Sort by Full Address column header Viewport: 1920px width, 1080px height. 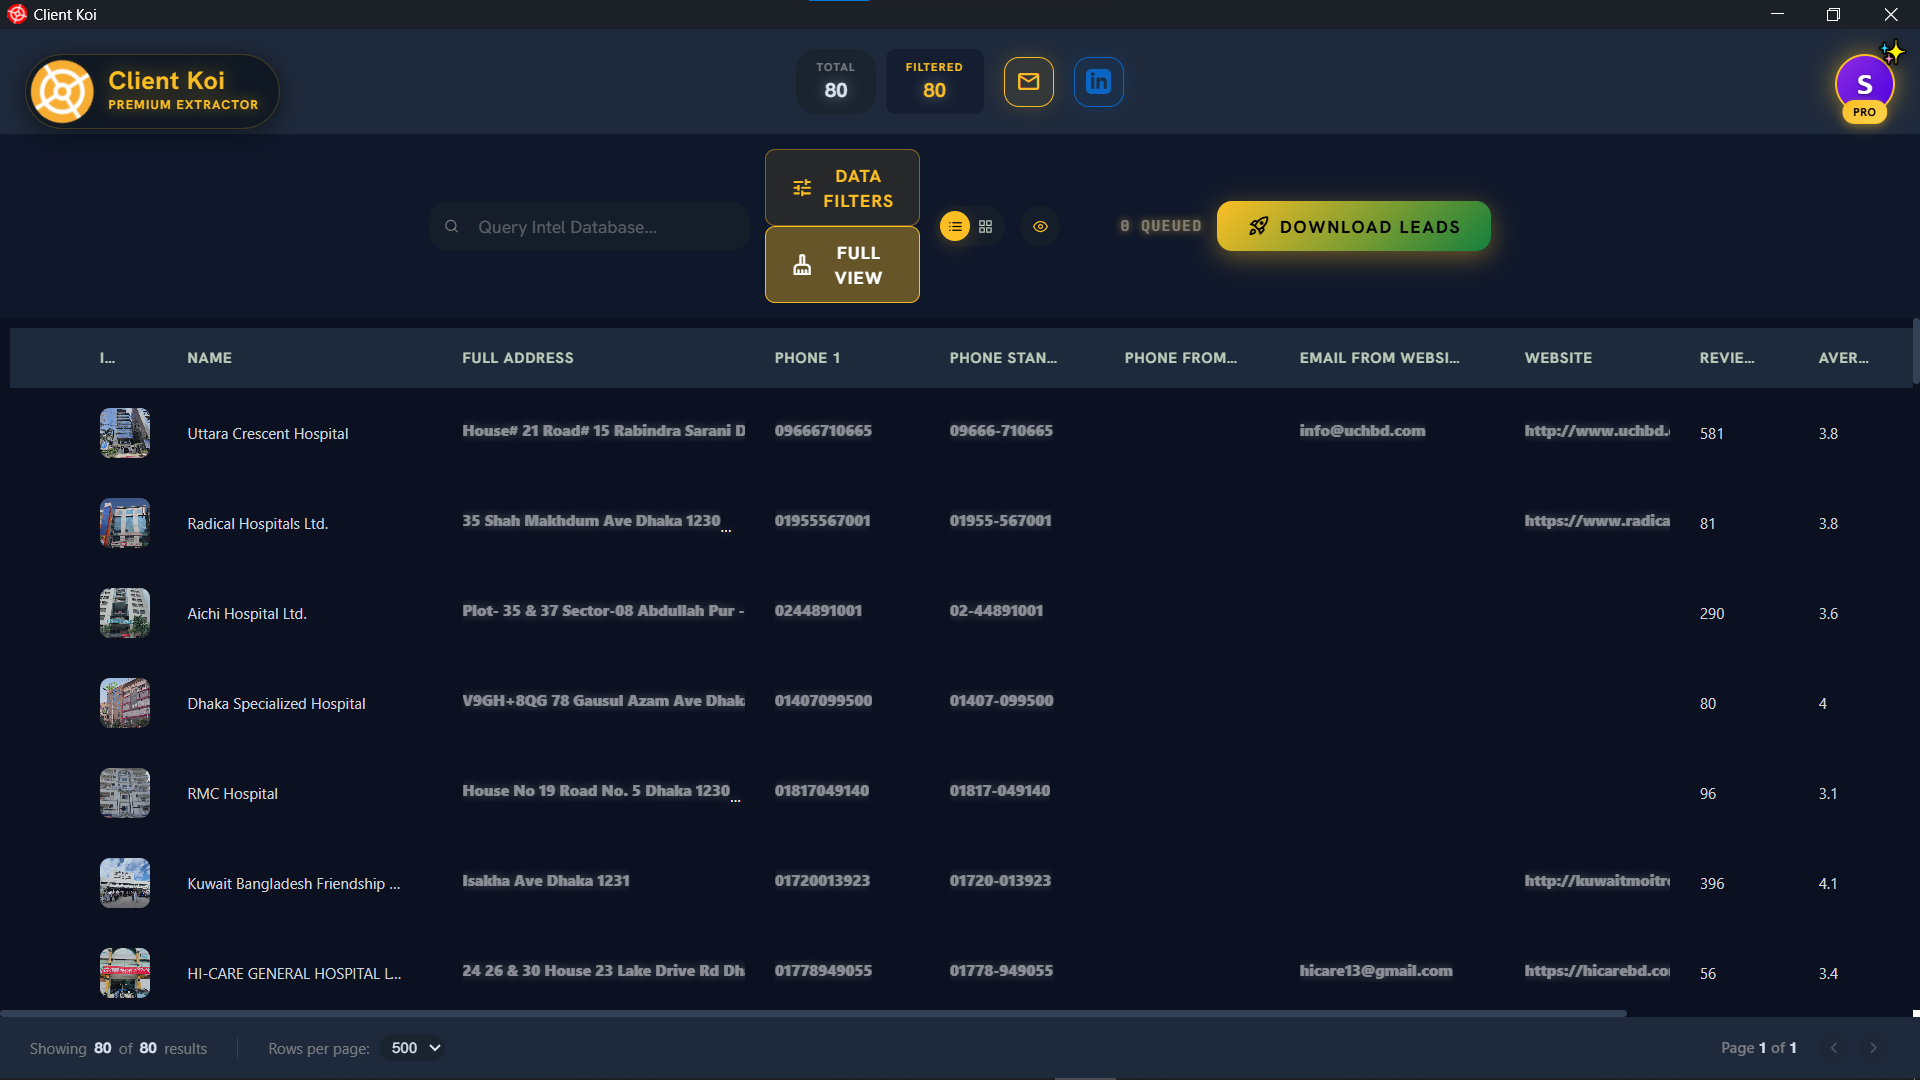(518, 358)
